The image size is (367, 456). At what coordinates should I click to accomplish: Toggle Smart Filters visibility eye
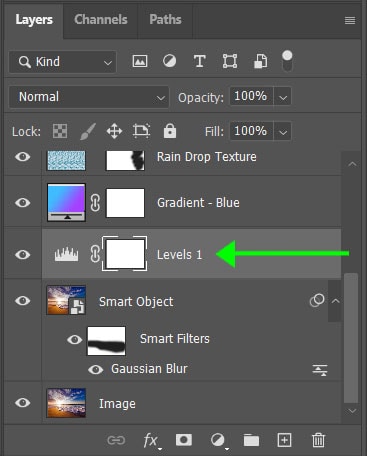pos(74,340)
